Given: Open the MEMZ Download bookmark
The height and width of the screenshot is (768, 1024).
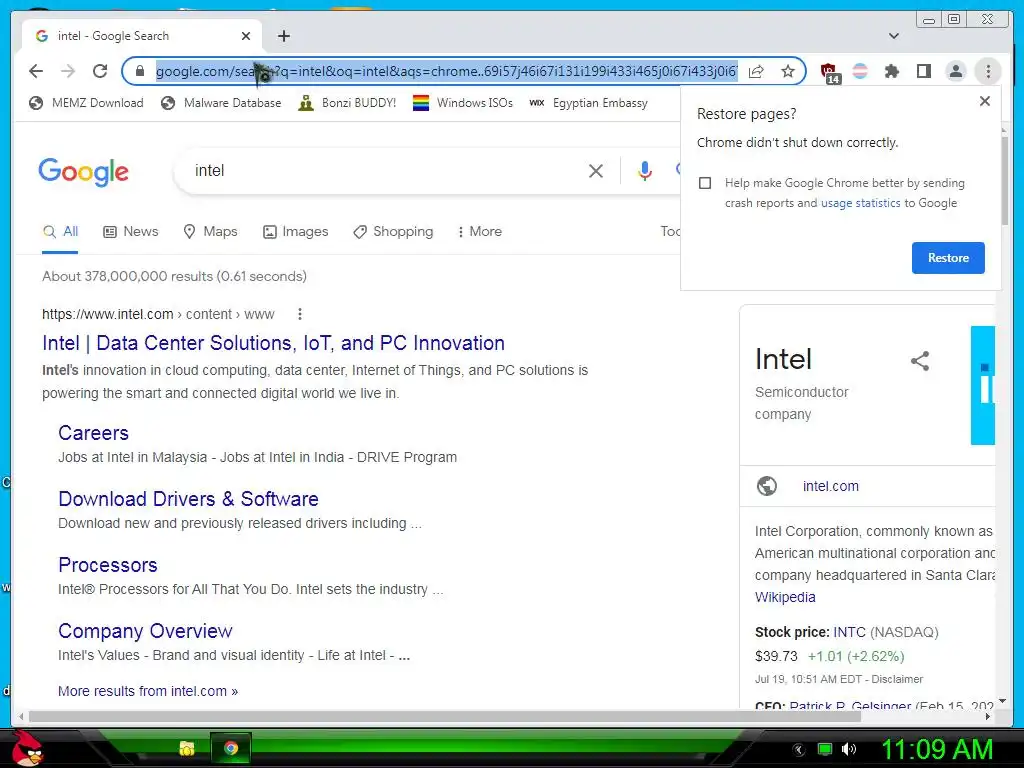Looking at the screenshot, I should click(86, 103).
